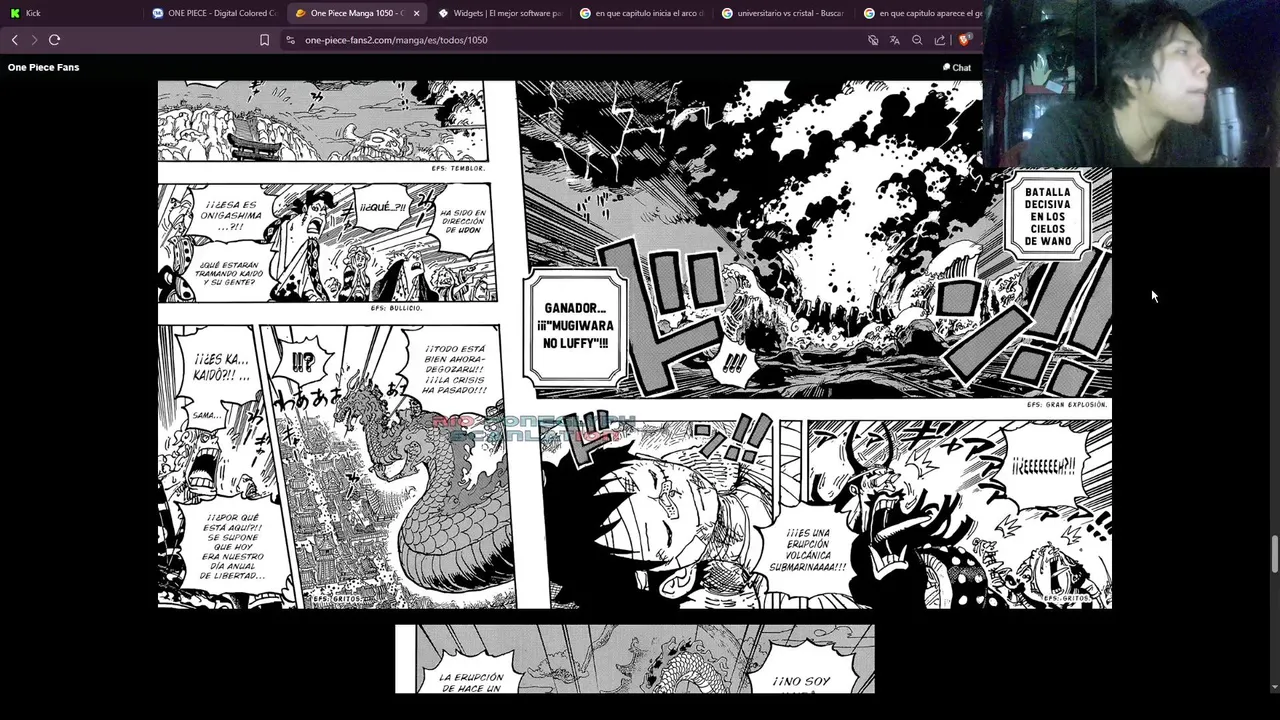1280x720 pixels.
Task: Open the Chat button
Action: (x=957, y=67)
